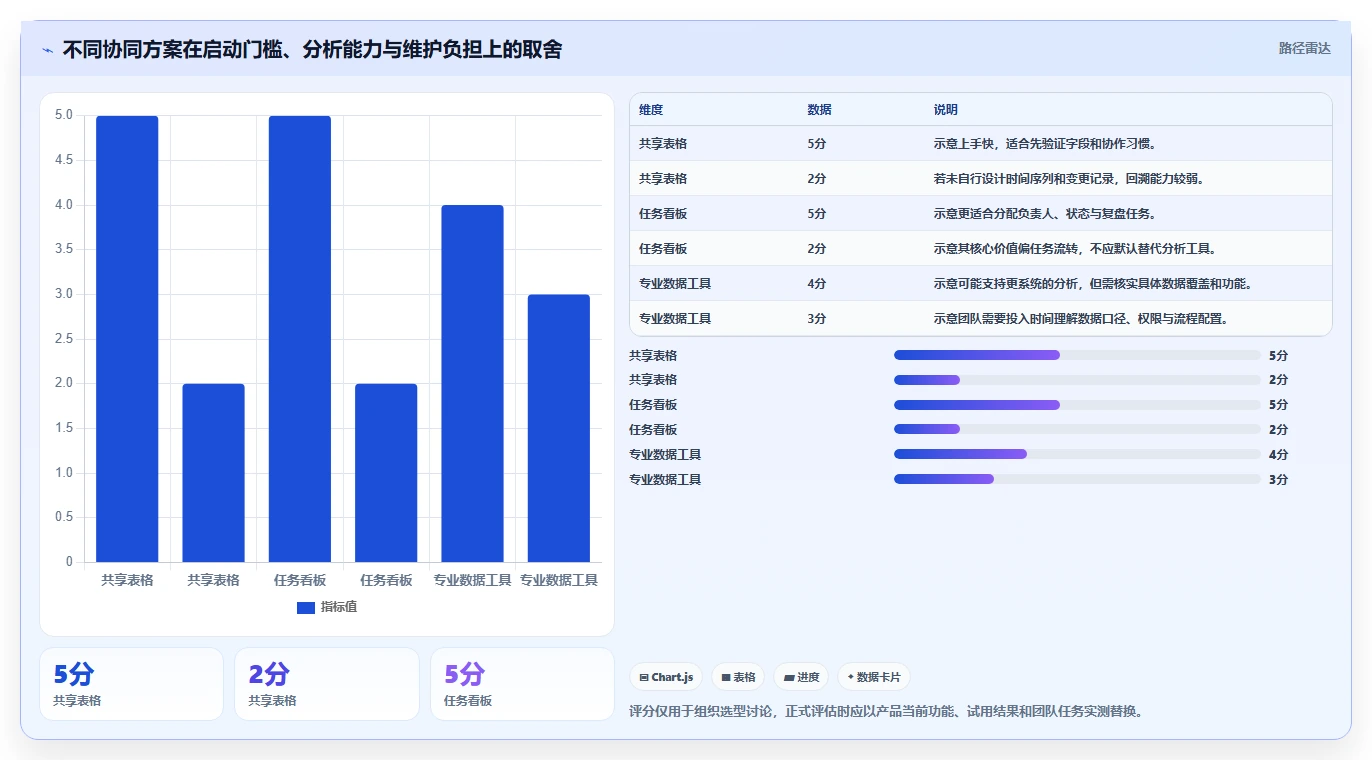Select the 数据卡片 chip
Screen dimensions: 1372x760
pyautogui.click(x=874, y=677)
